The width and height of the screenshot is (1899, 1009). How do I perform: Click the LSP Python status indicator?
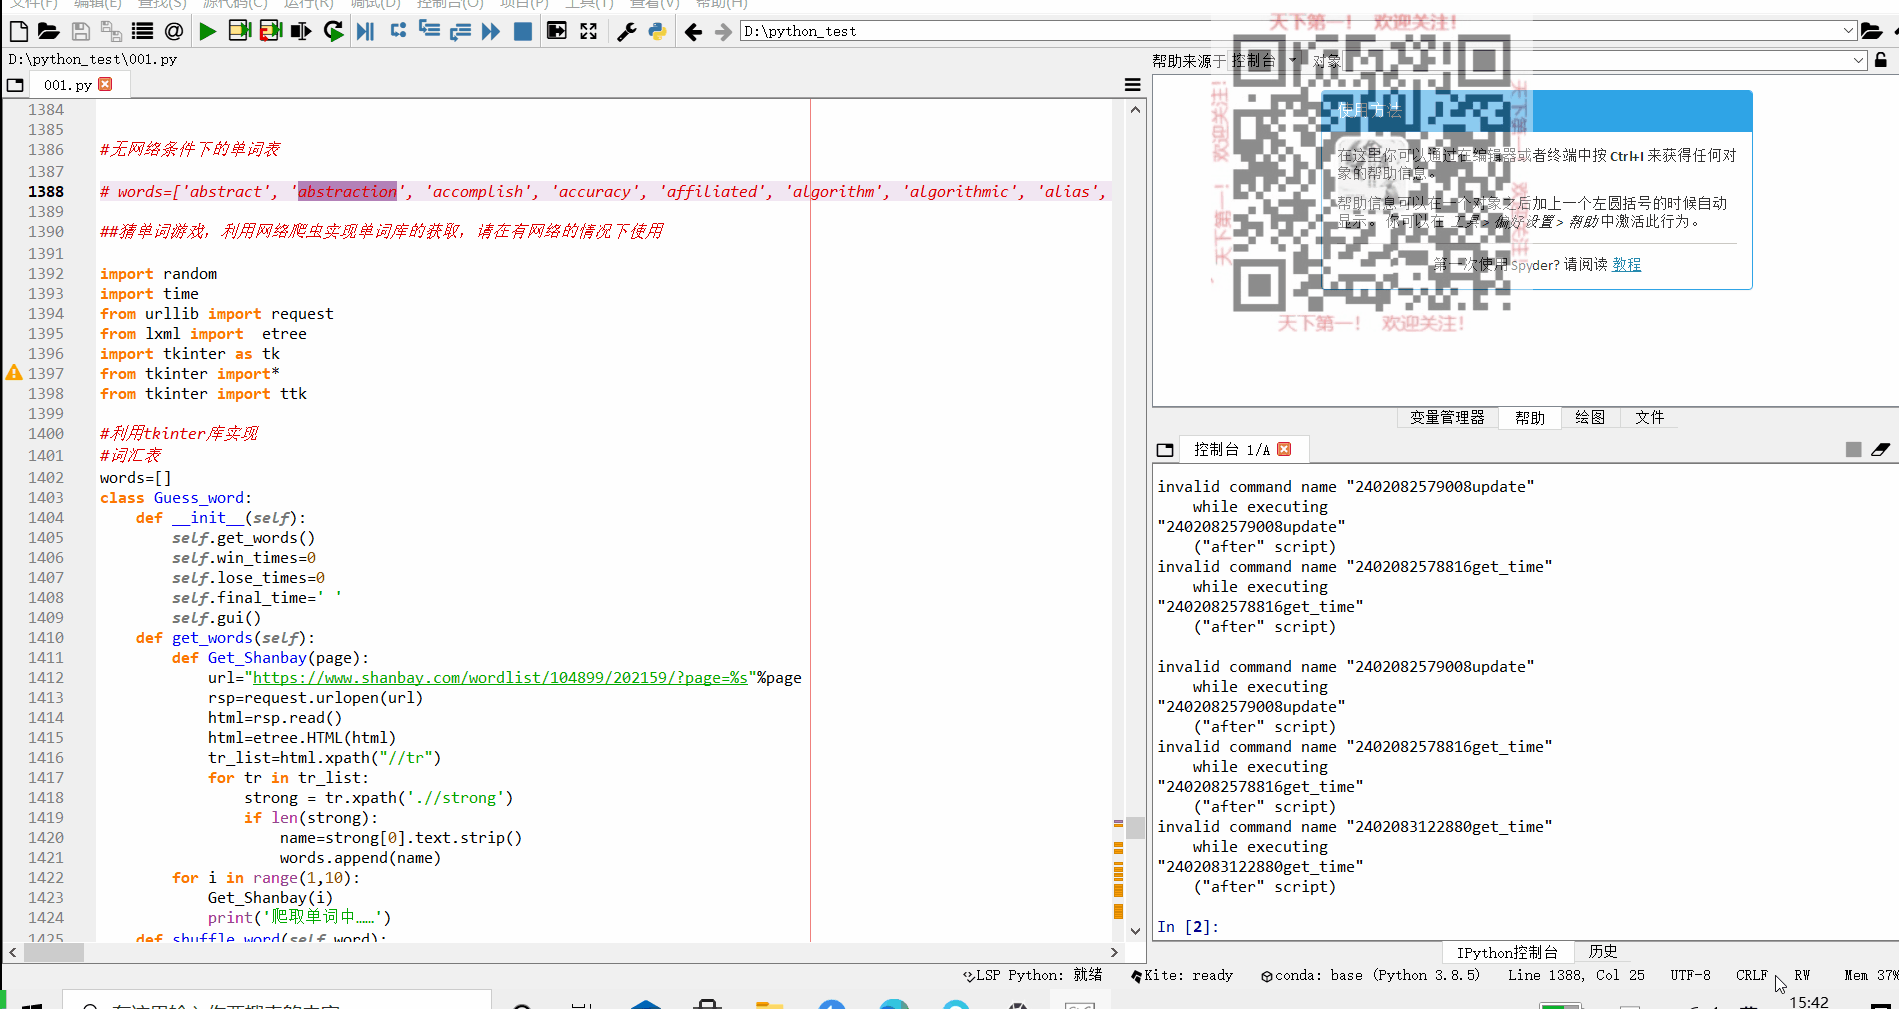1032,975
